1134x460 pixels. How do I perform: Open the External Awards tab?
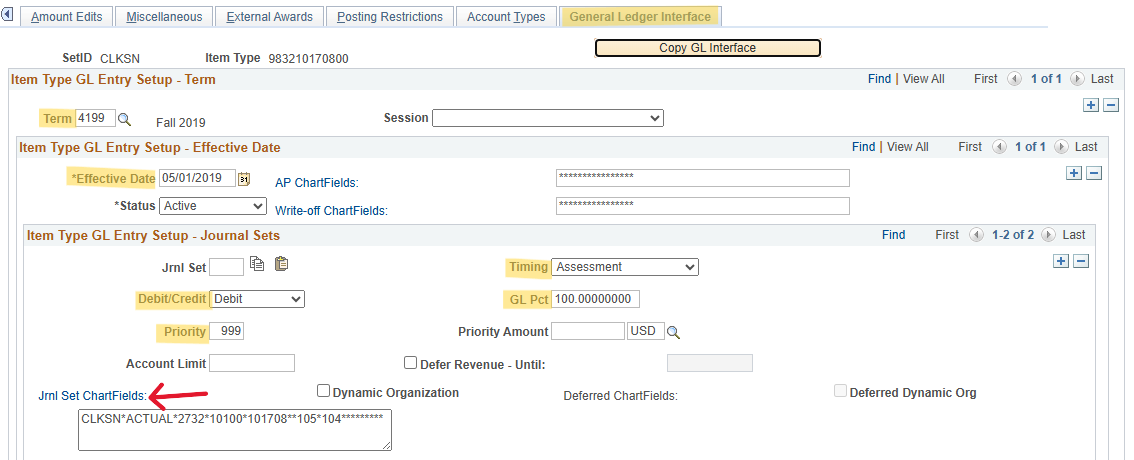tap(269, 17)
